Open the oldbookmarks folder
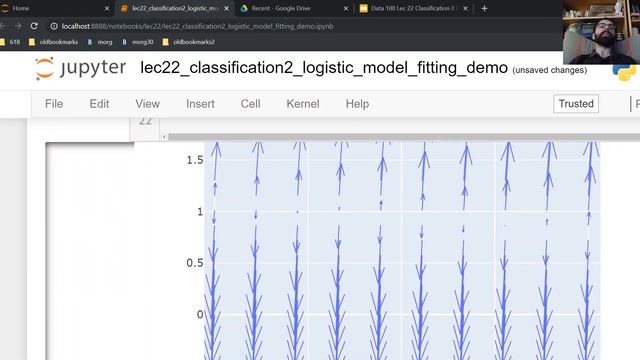Viewport: 640px width, 360px height. [53, 42]
